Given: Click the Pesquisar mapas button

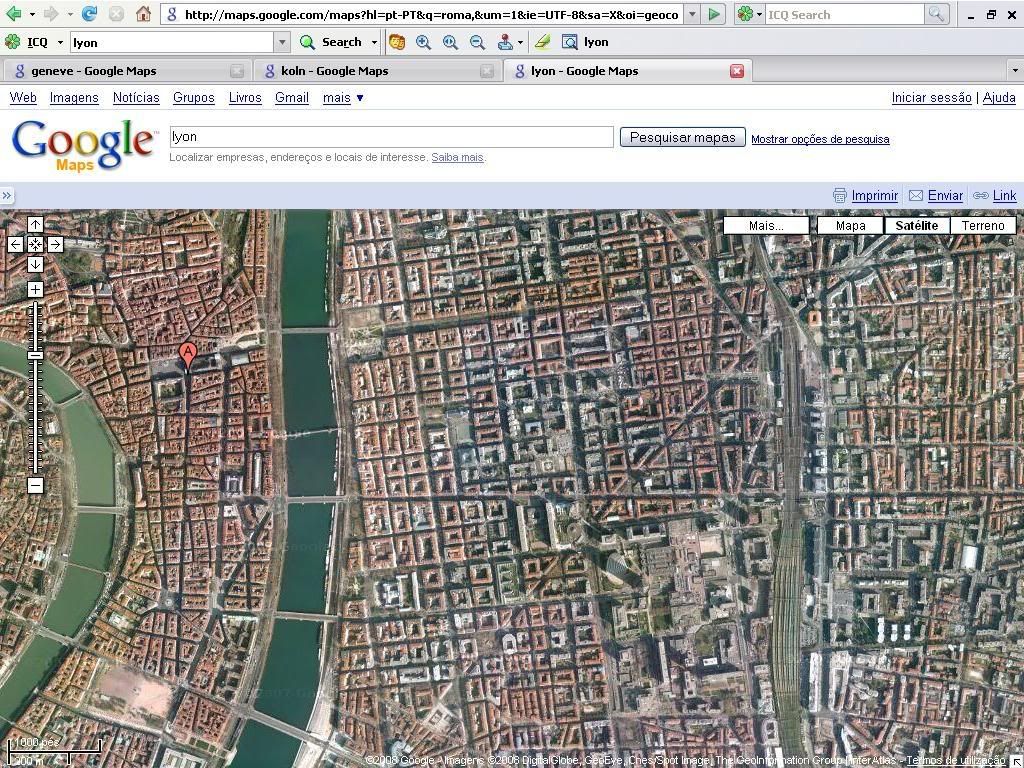Looking at the screenshot, I should (682, 138).
